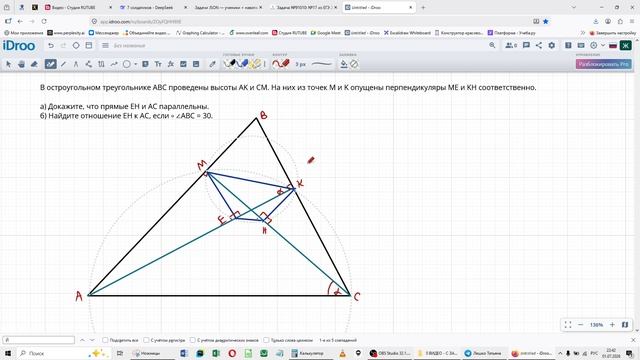This screenshot has width=640, height=360.
Task: Toggle the match case checkbox
Action: click(146, 340)
